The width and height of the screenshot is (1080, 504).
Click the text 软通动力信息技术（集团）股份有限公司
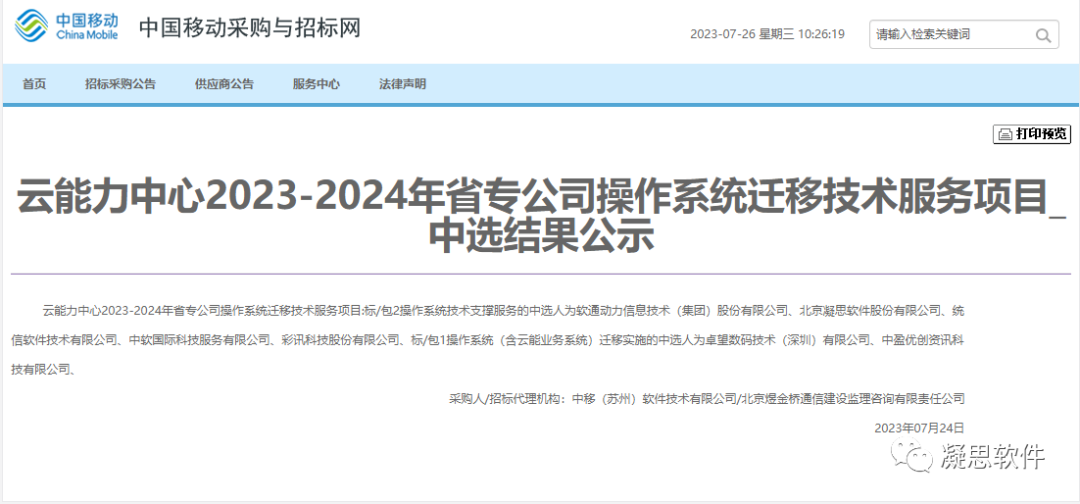pos(682,311)
